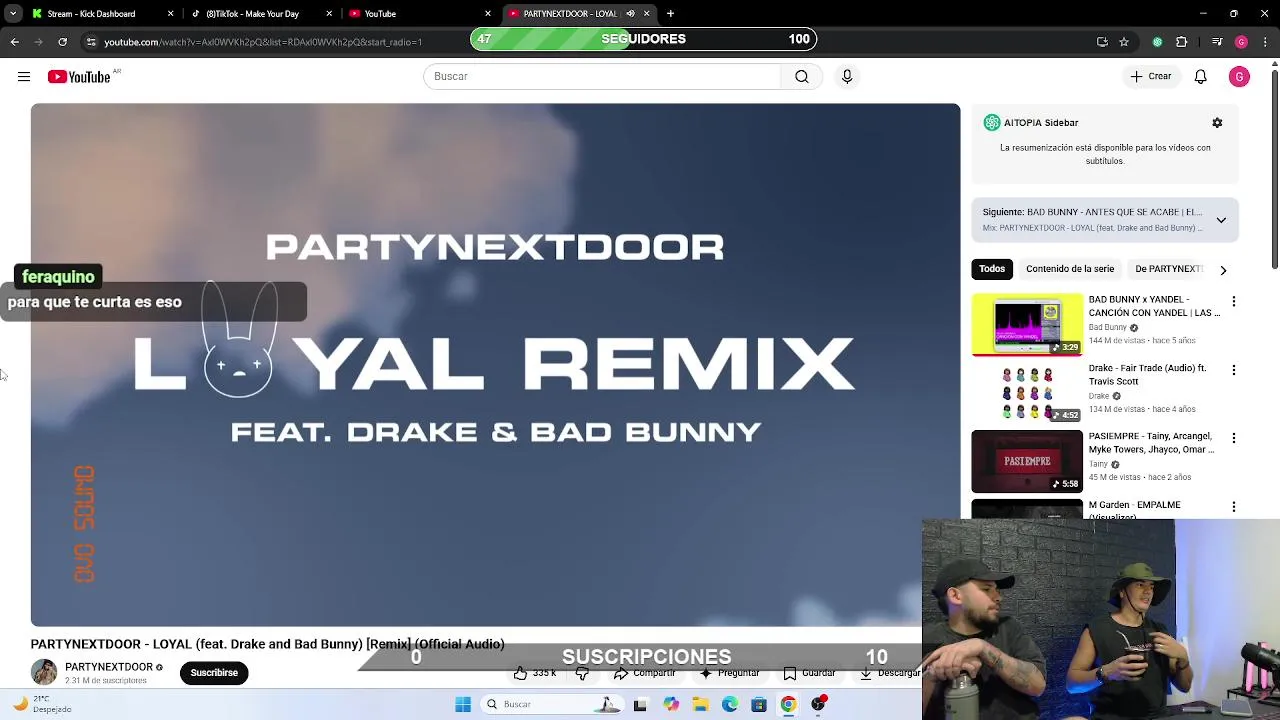Open AITOPIA Sidebar settings gear

pyautogui.click(x=1217, y=123)
